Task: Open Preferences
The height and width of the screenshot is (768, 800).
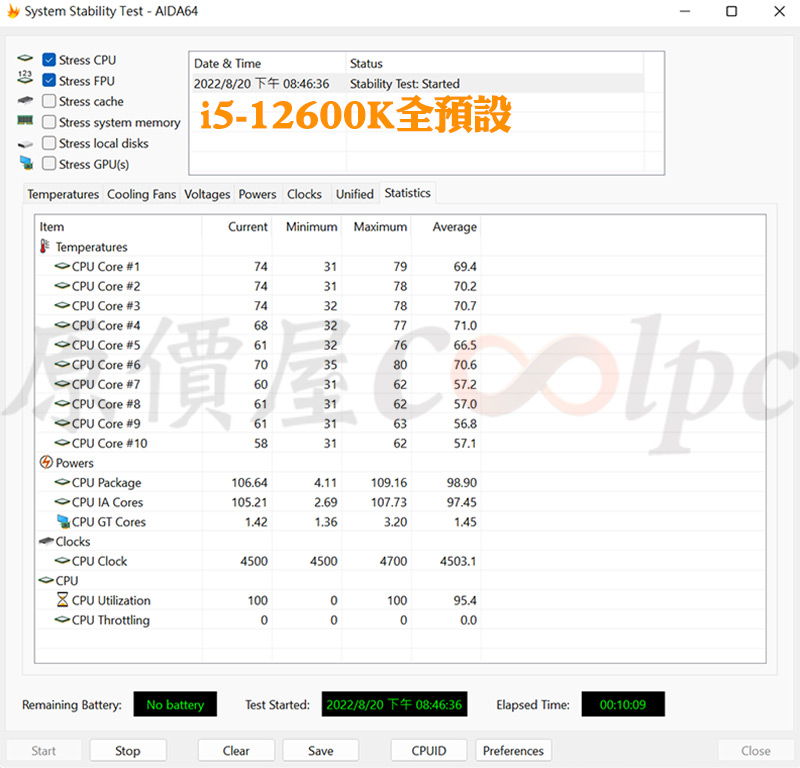Action: 513,750
